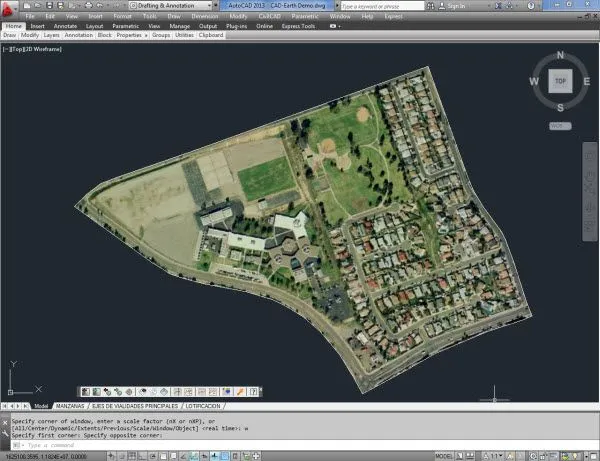Click the Plot printer icon
Screen dimensions: 600x461
pyautogui.click(x=88, y=6)
